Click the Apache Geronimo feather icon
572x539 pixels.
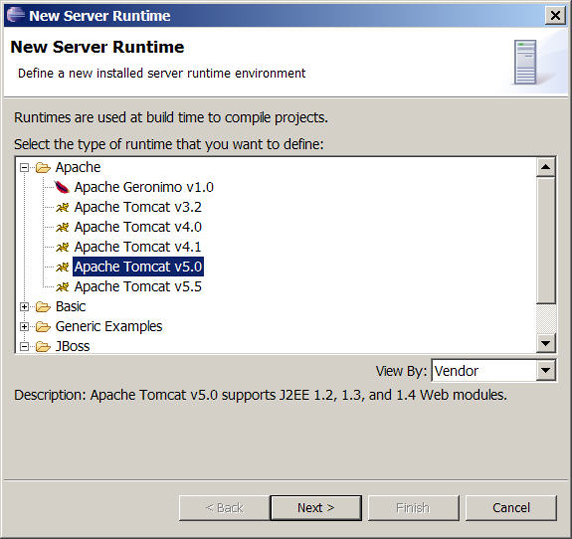pos(62,187)
